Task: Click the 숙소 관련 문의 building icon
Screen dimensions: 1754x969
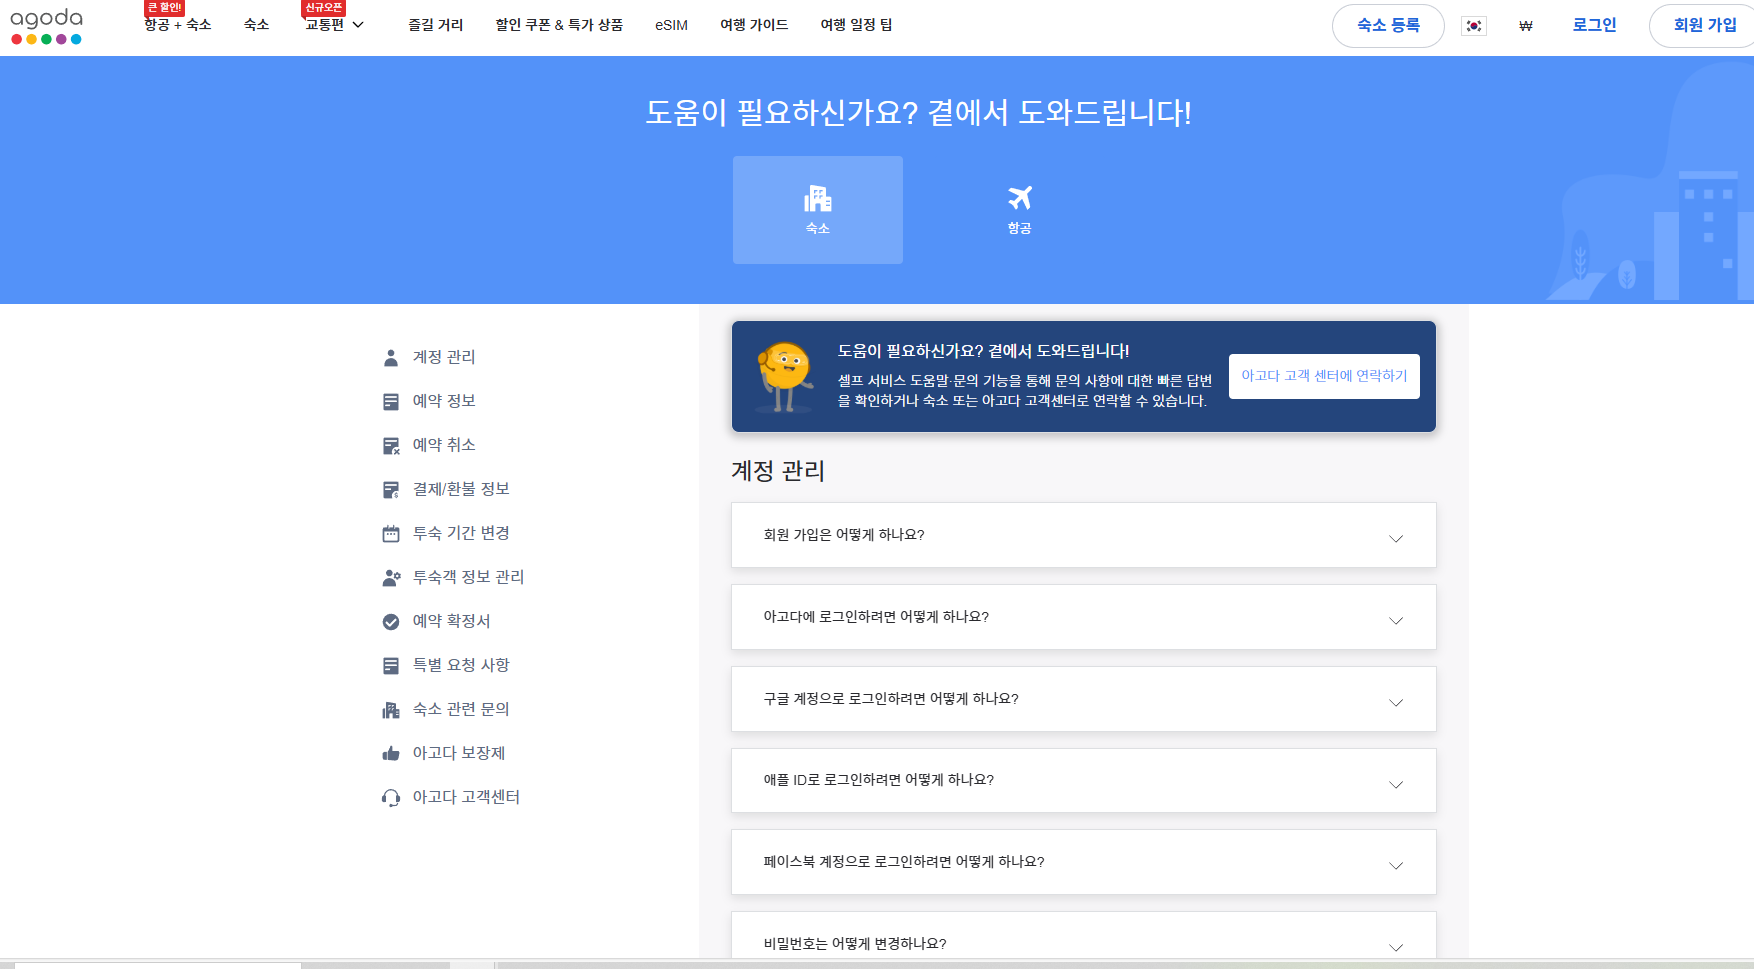Action: (x=391, y=710)
